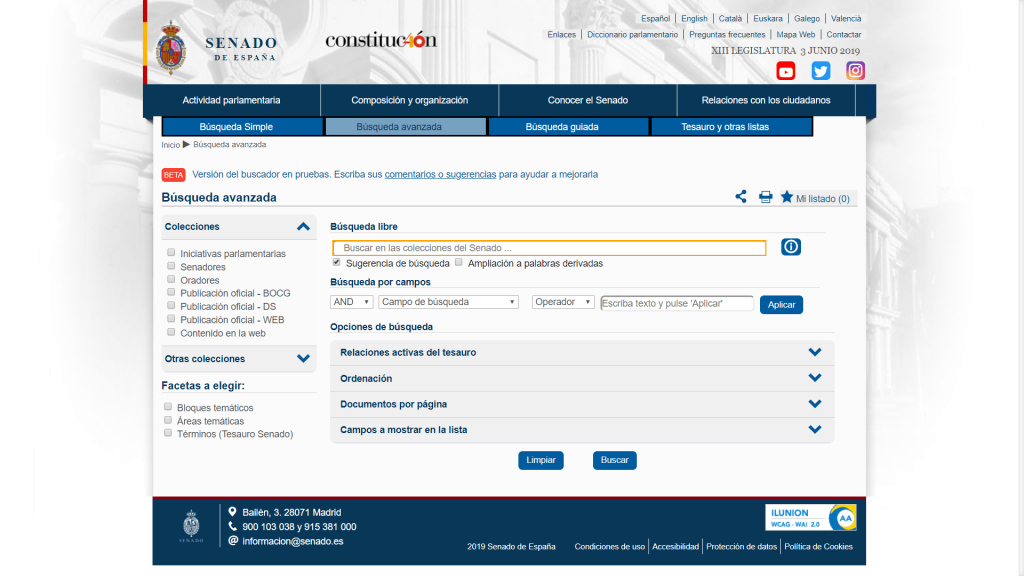Open the Actividad parlamentaria menu
Viewport: 1024px width, 576px height.
click(x=231, y=100)
